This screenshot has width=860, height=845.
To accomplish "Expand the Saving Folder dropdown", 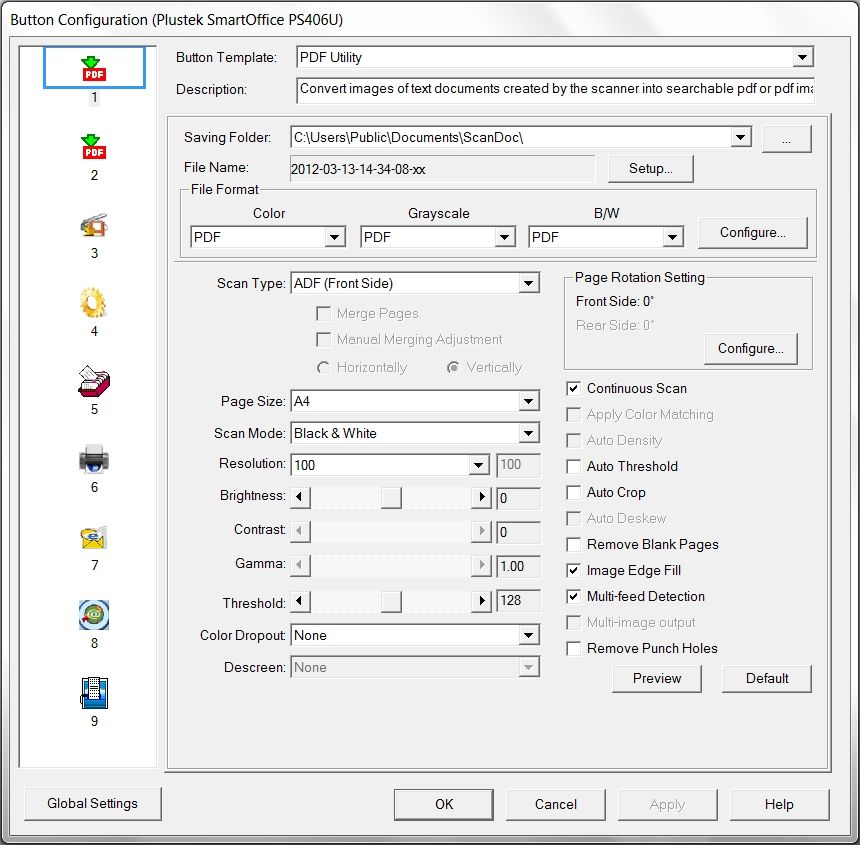I will tap(740, 137).
